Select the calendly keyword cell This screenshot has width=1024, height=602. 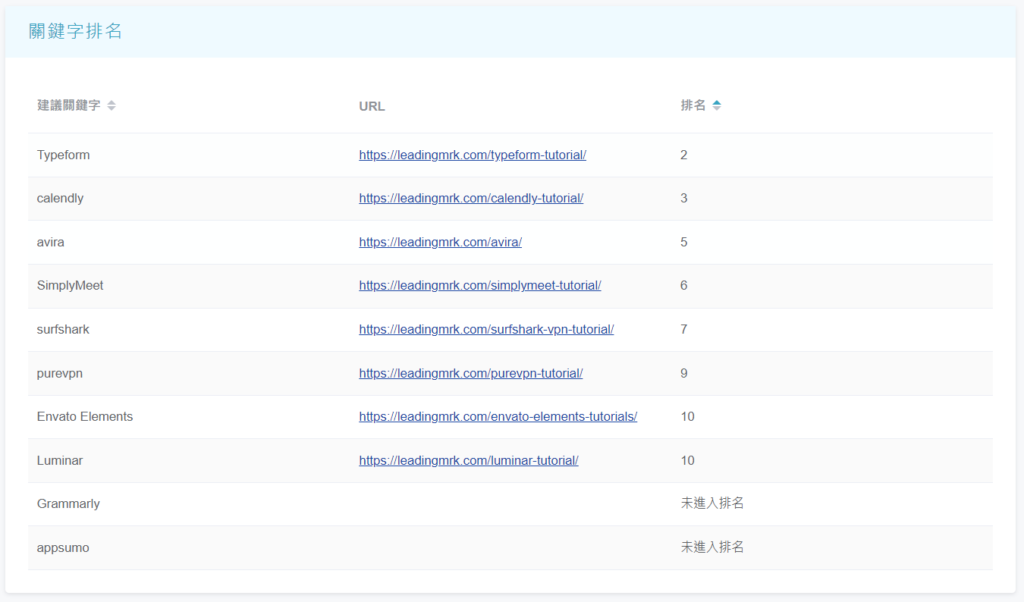pyautogui.click(x=60, y=198)
